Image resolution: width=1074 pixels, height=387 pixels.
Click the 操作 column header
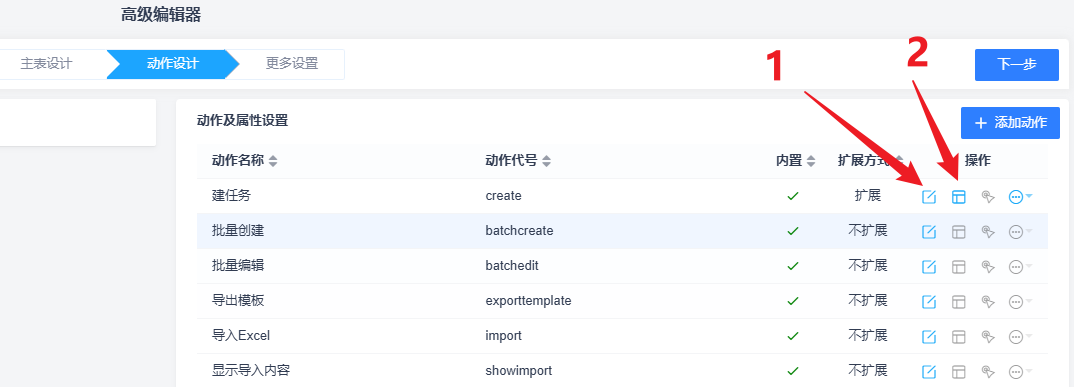(x=977, y=161)
